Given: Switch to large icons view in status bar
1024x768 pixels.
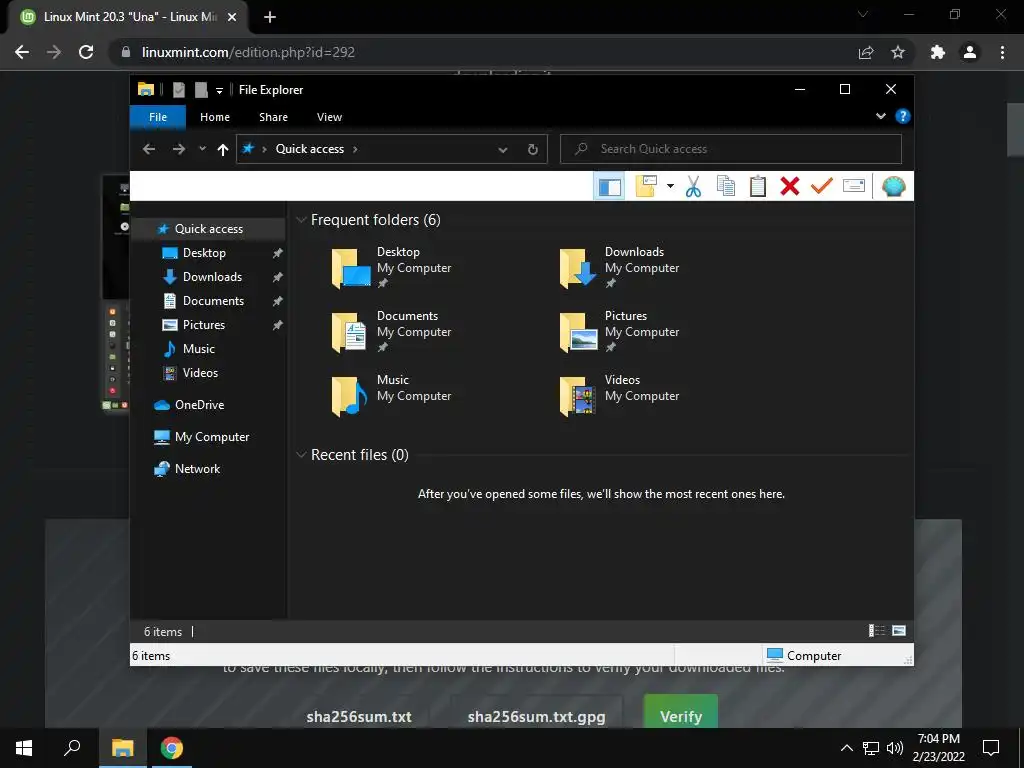Looking at the screenshot, I should pyautogui.click(x=899, y=631).
